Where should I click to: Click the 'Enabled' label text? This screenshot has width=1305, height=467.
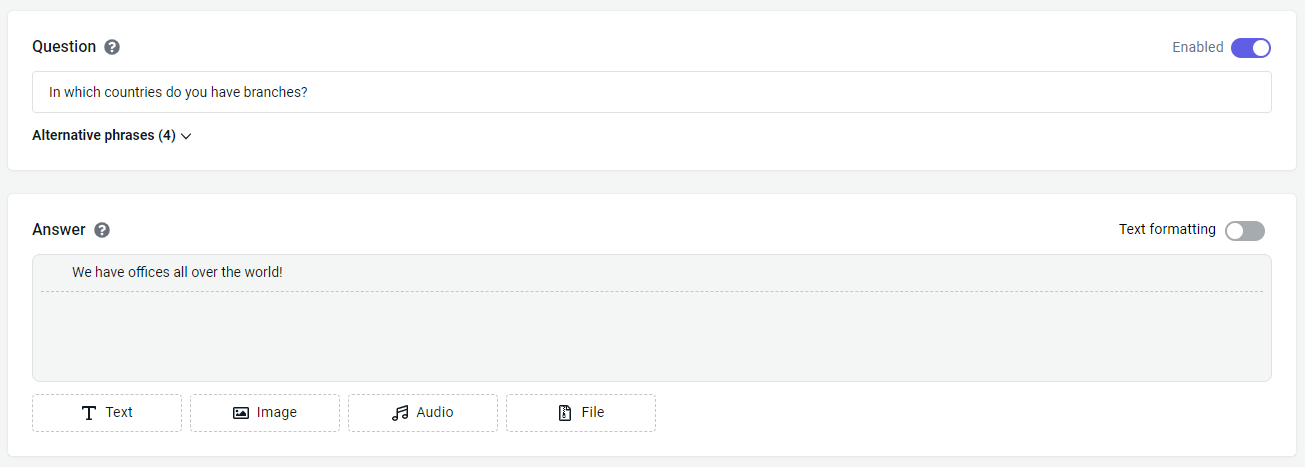click(x=1197, y=47)
